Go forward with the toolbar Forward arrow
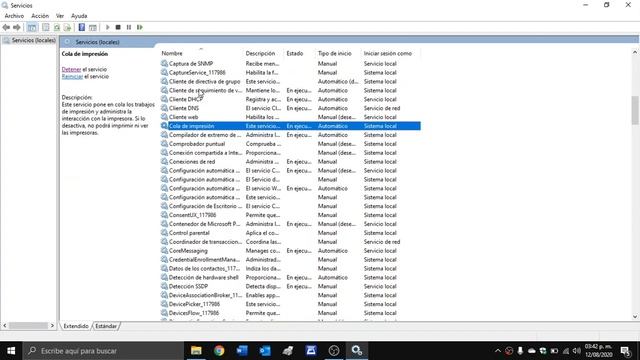 (17, 27)
